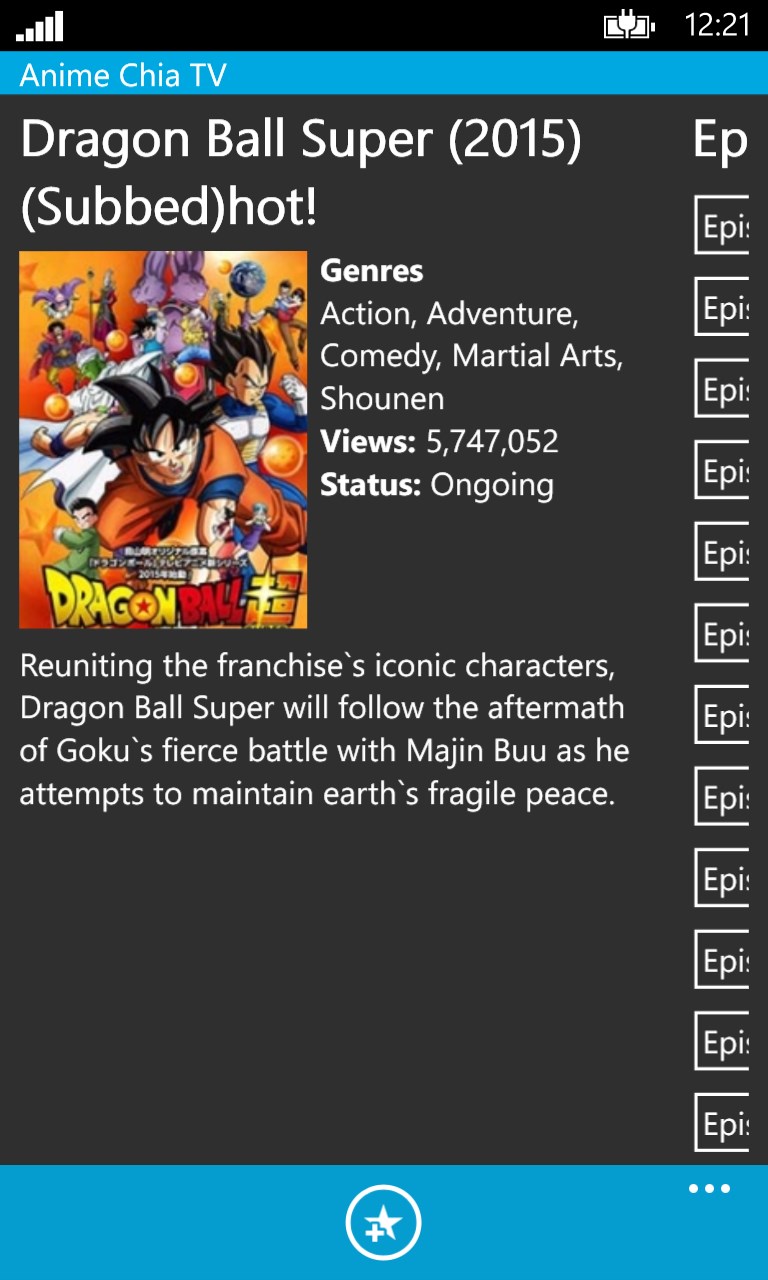Select the fourth episode entry

click(x=722, y=470)
